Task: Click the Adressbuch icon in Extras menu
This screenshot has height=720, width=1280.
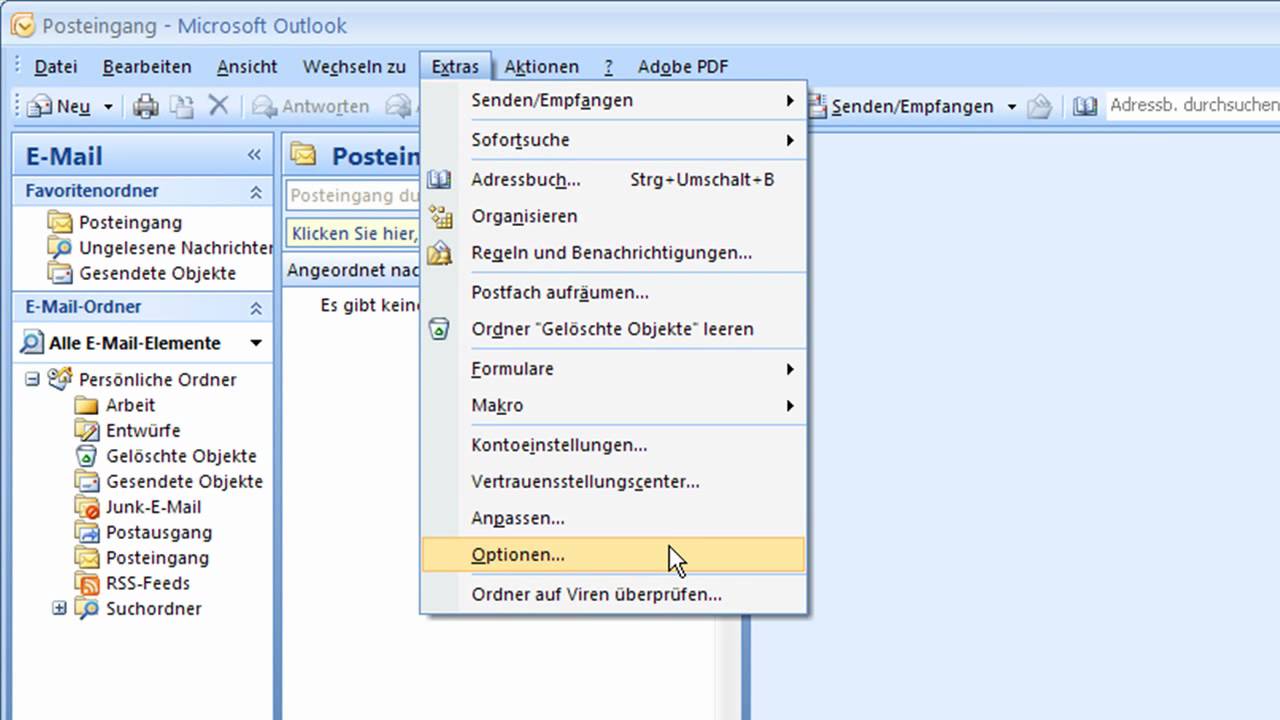Action: tap(439, 180)
